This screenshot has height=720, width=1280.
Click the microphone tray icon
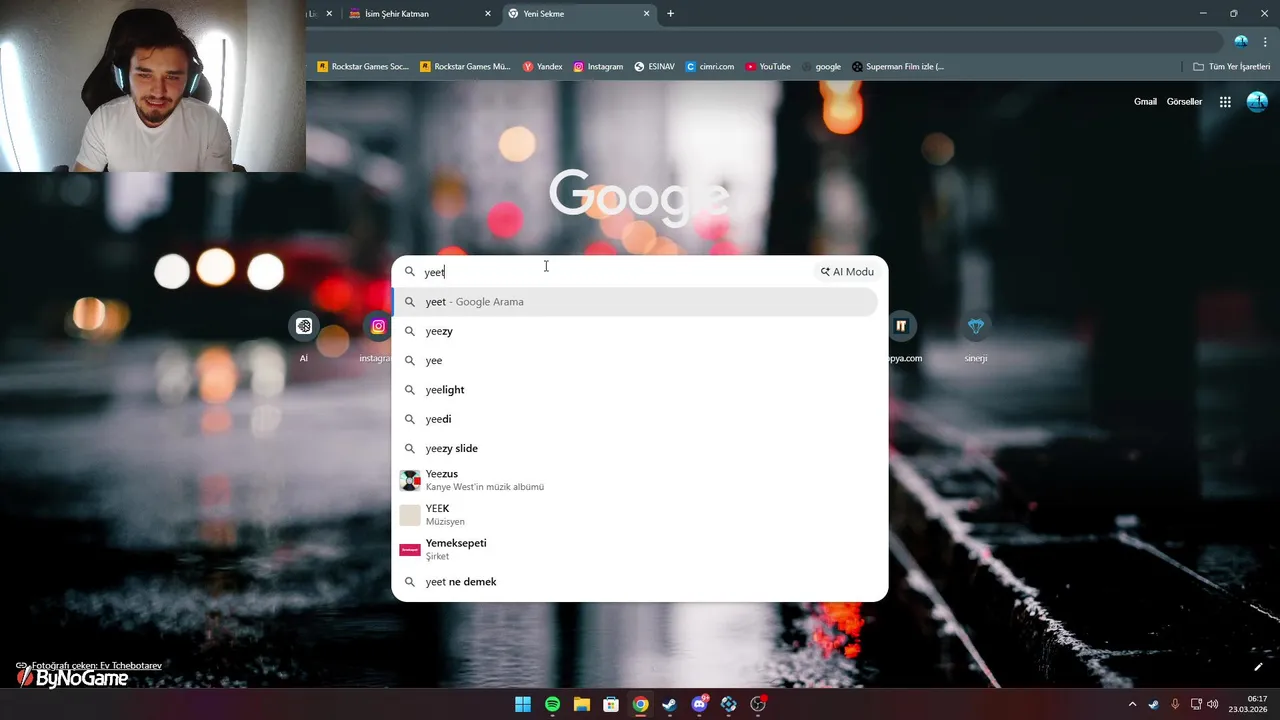(x=1175, y=704)
